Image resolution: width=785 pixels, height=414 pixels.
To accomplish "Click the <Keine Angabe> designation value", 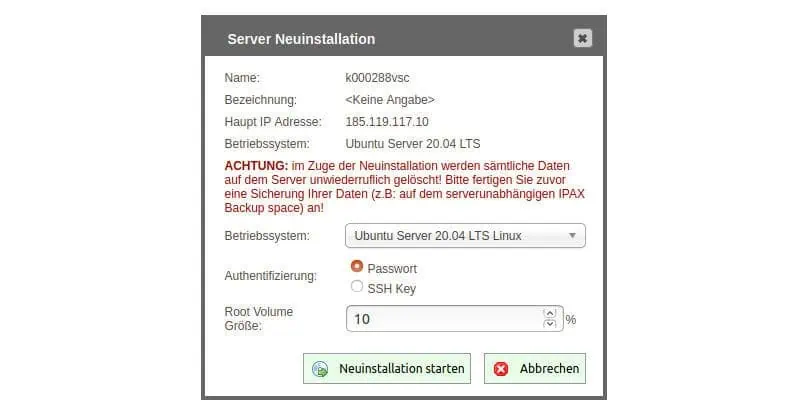I will [389, 100].
